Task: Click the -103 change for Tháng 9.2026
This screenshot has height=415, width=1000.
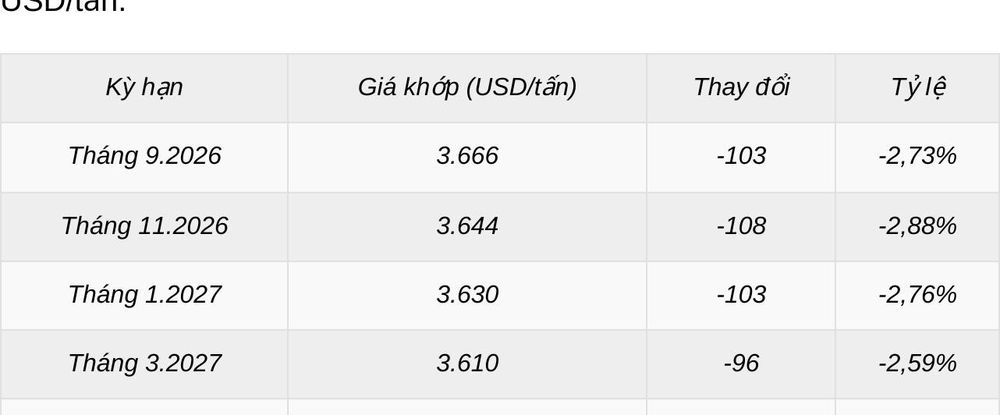Action: click(741, 156)
